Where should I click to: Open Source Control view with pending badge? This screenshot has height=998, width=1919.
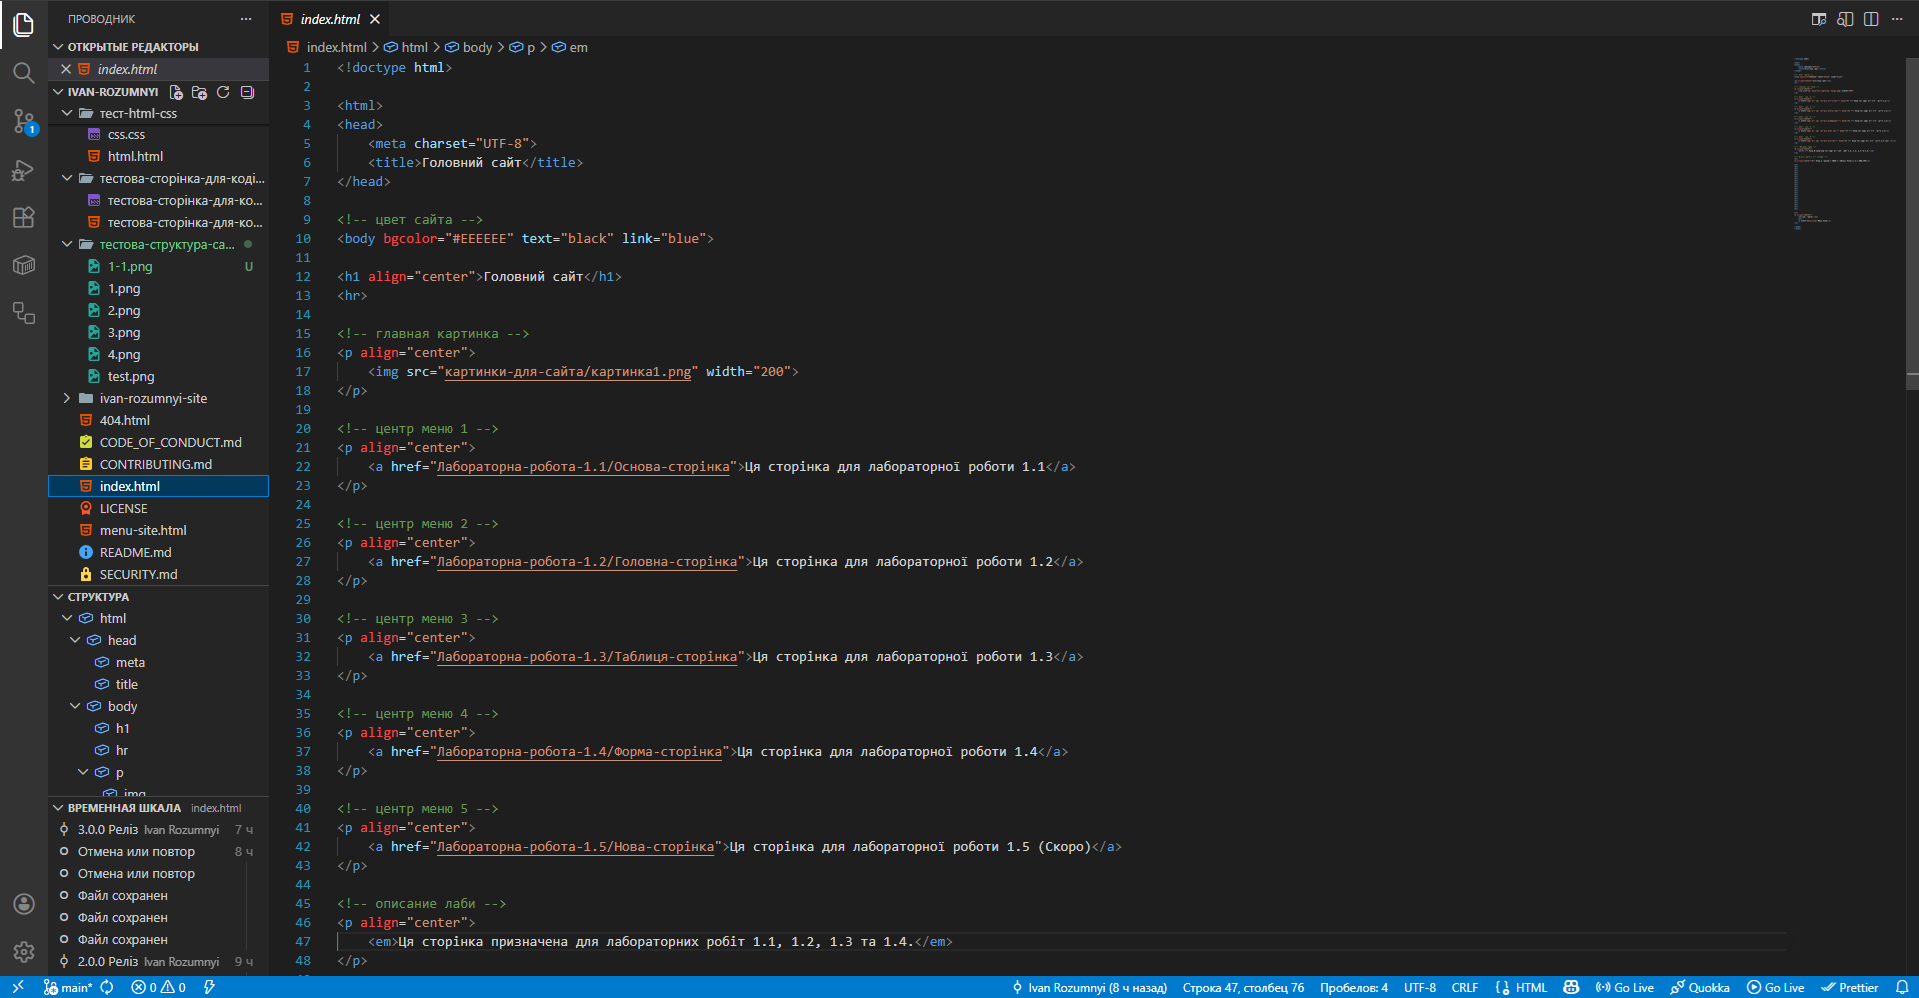[23, 121]
